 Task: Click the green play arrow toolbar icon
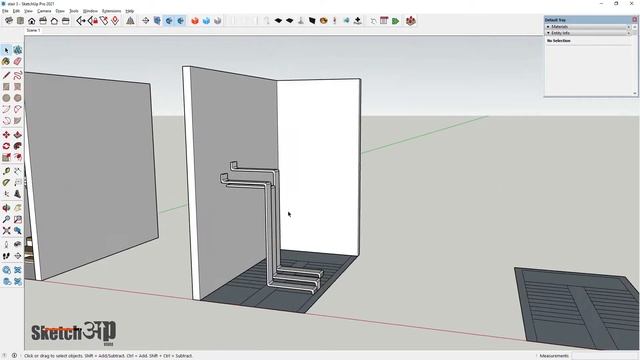tap(396, 21)
